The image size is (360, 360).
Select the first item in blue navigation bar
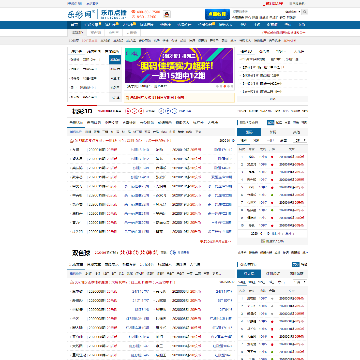(74, 25)
